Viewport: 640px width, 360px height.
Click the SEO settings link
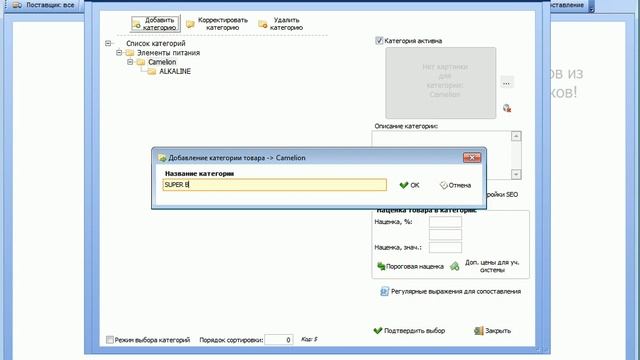click(502, 195)
